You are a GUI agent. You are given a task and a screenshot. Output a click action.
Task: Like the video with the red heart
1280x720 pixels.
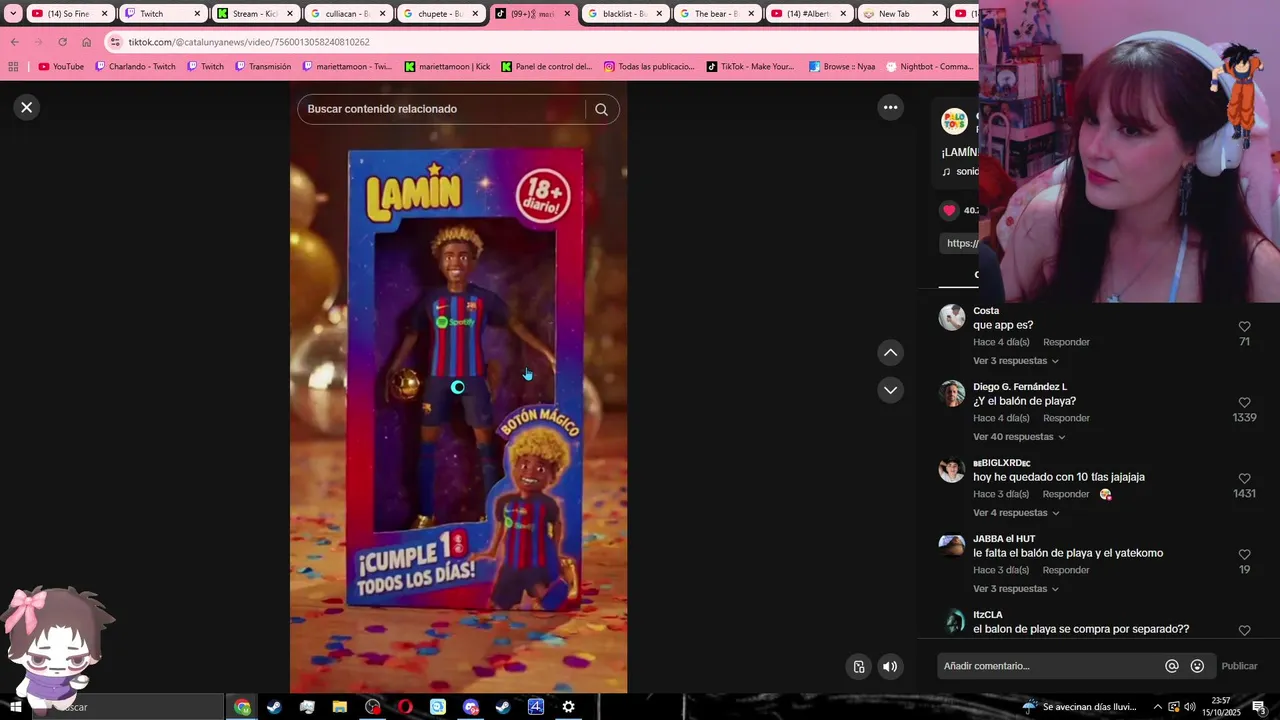[x=949, y=210]
